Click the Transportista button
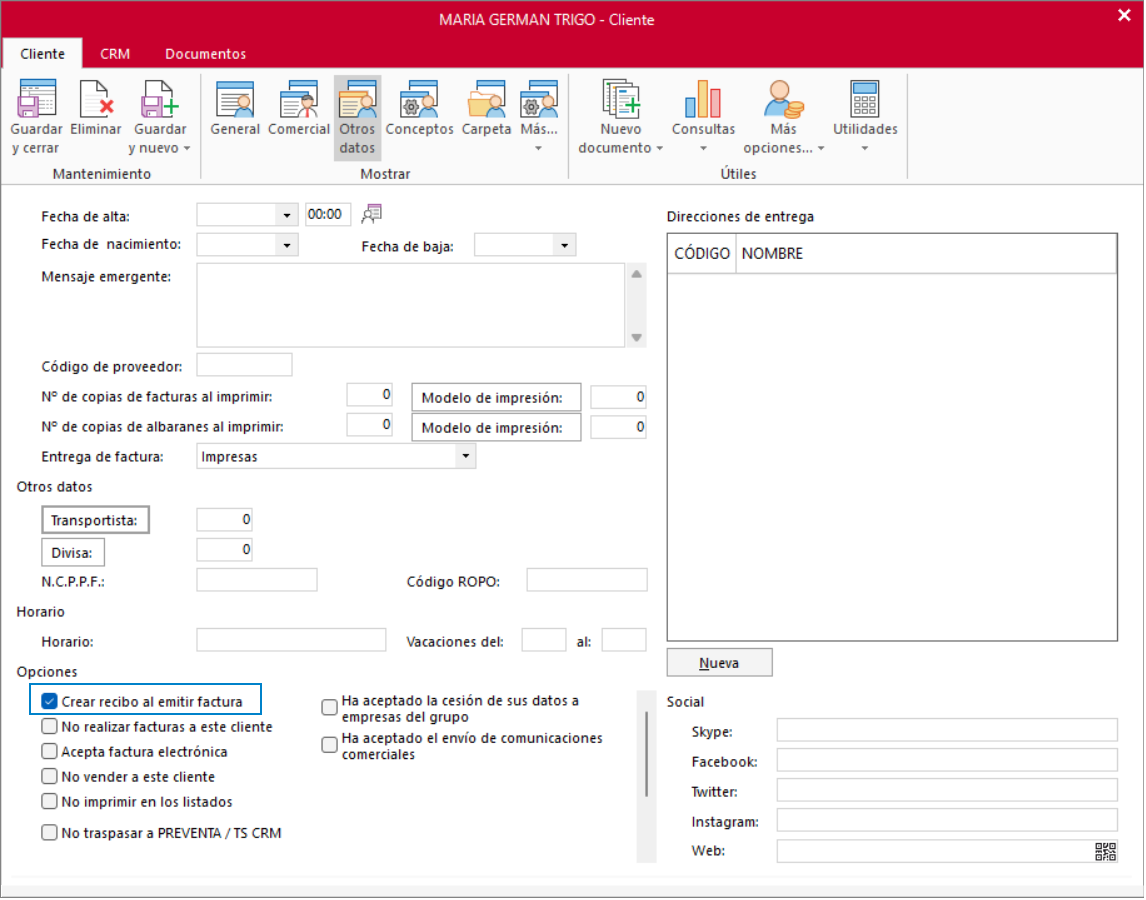The height and width of the screenshot is (900, 1146). tap(95, 520)
